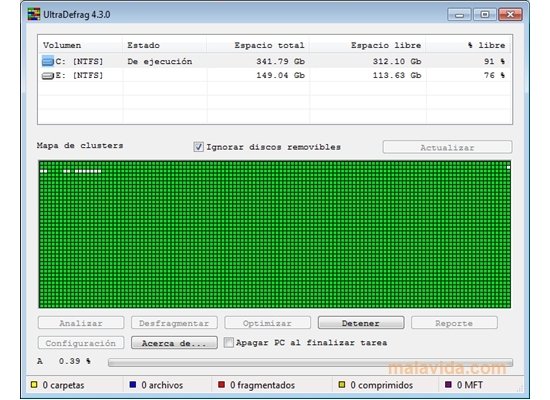550x400 pixels.
Task: Click the 0 fragmentados status entry
Action: (x=256, y=385)
